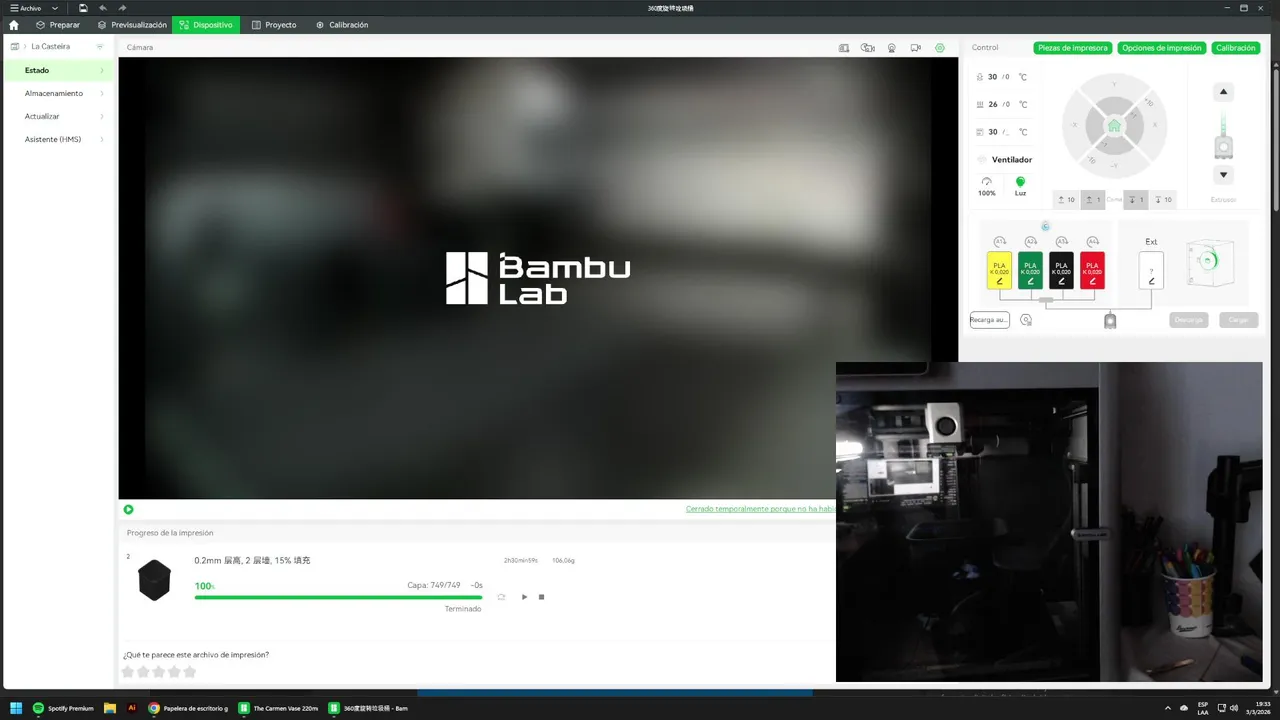Open timelapse recording icon above camera
The height and width of the screenshot is (720, 1280).
point(867,47)
